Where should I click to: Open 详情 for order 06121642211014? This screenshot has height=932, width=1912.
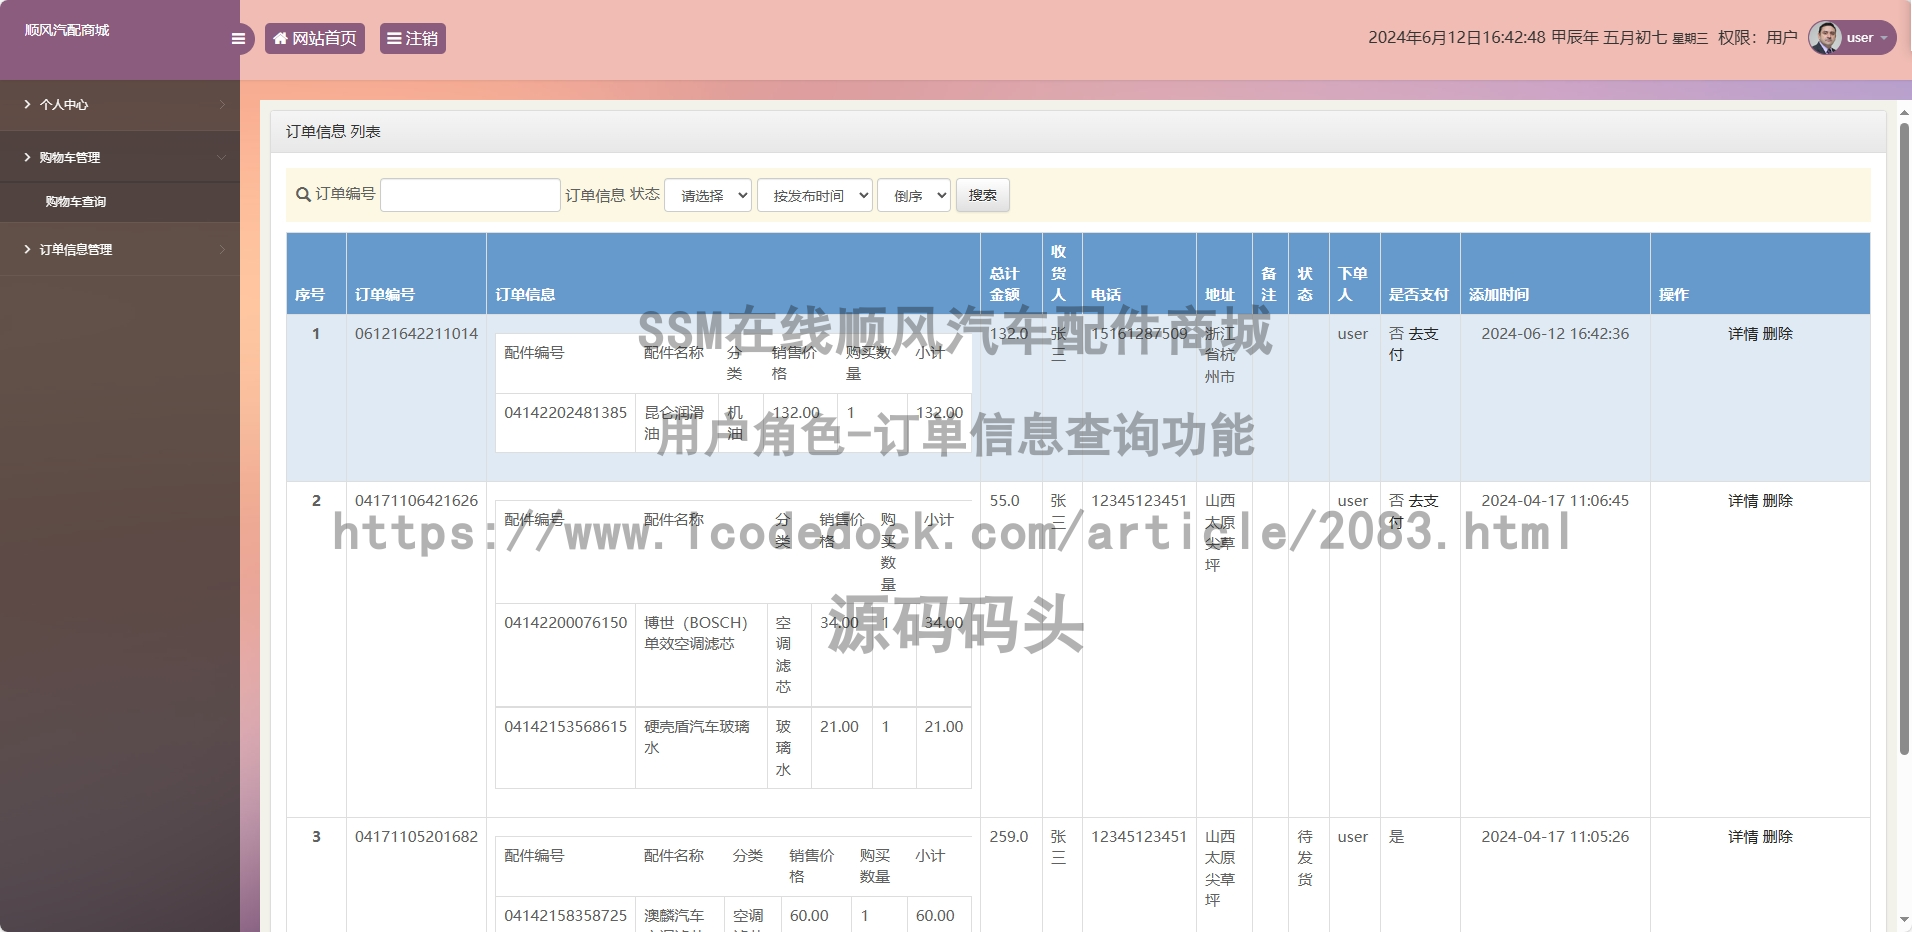tap(1743, 334)
